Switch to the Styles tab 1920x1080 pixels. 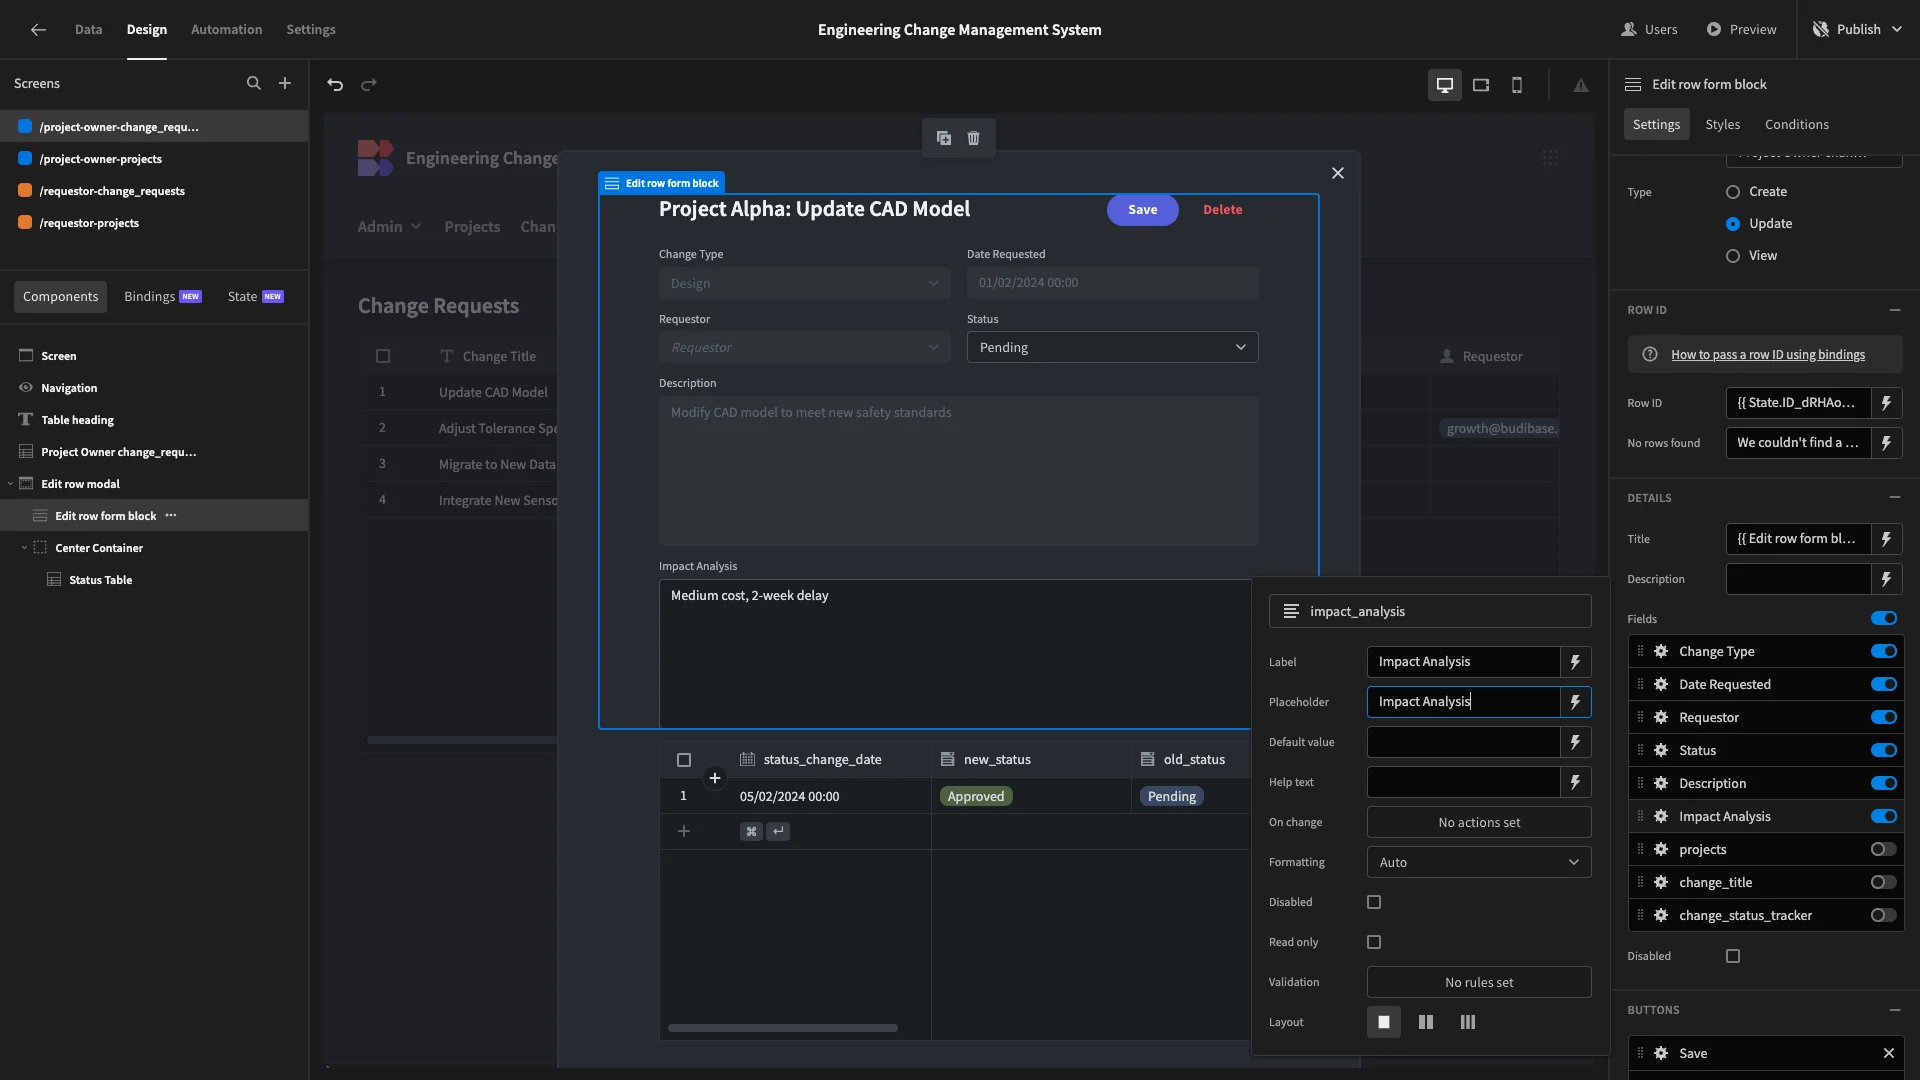click(x=1722, y=125)
